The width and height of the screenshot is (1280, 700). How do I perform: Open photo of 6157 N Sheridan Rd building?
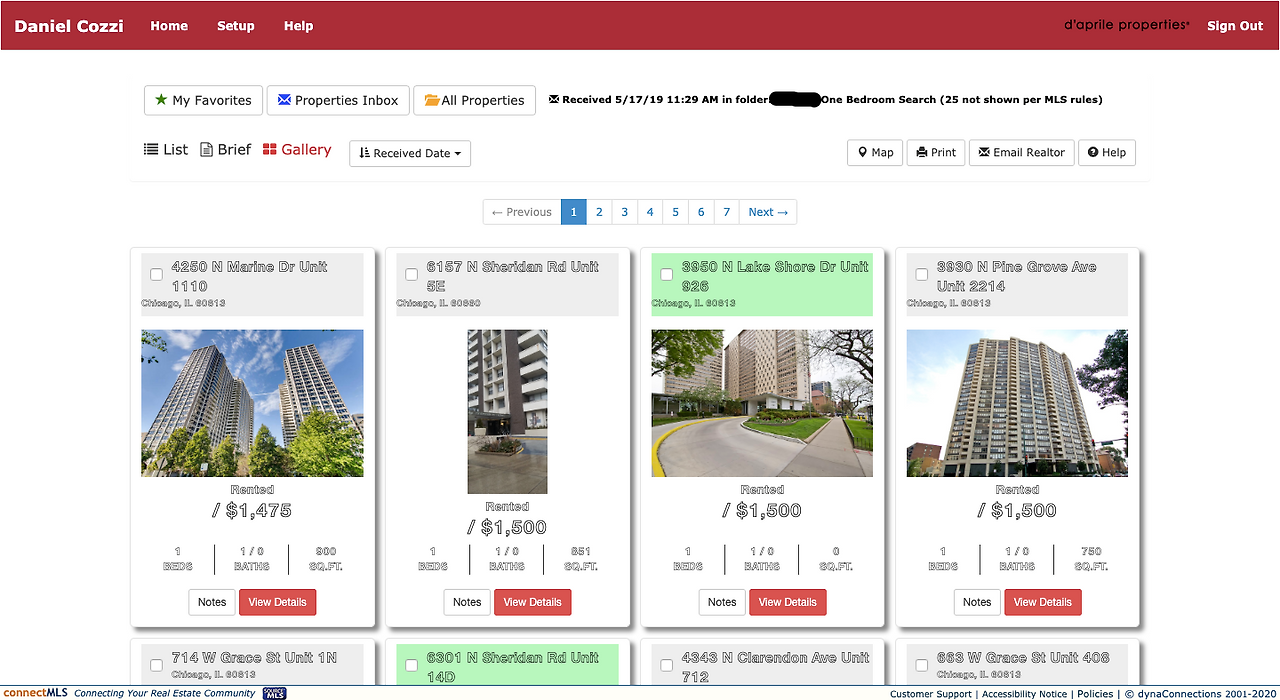tap(507, 412)
